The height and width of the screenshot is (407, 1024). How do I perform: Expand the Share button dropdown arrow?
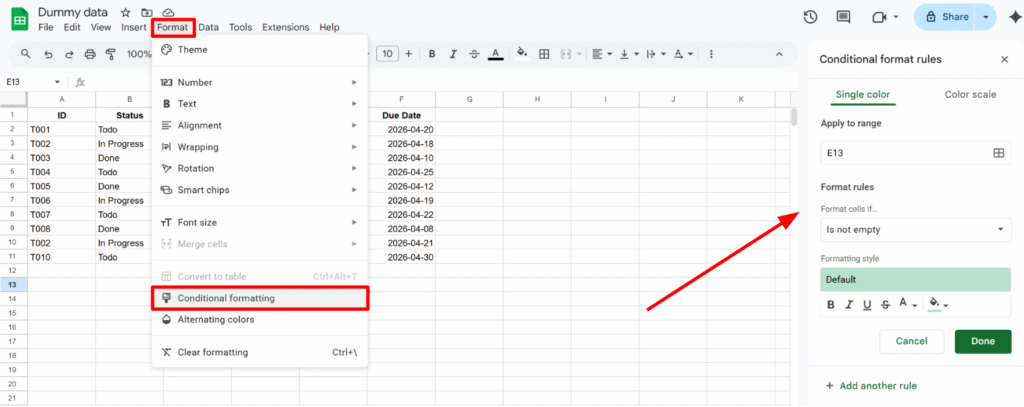tap(988, 17)
